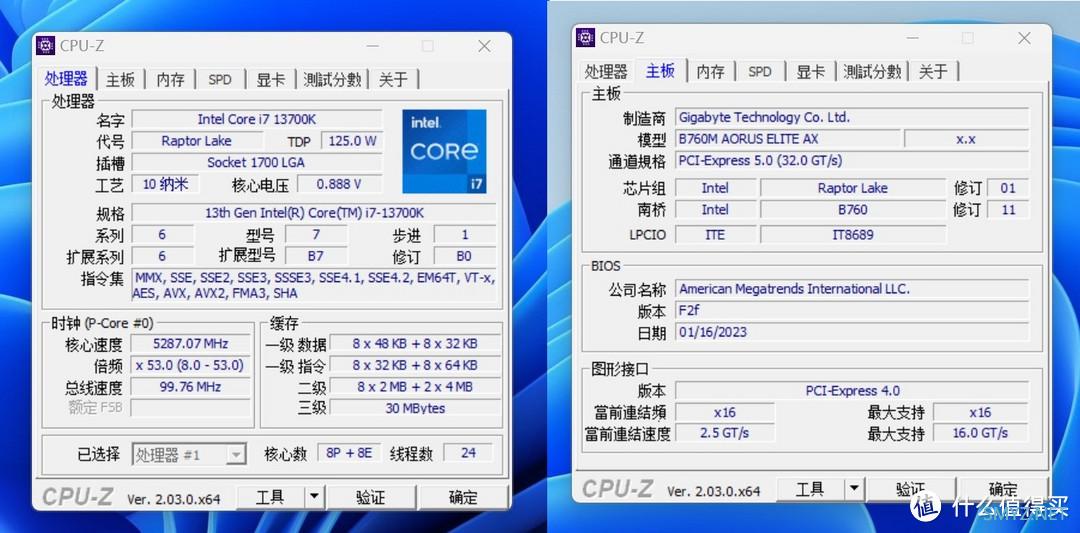
Task: Open the 关于 tab in the left window
Action: pyautogui.click(x=393, y=80)
